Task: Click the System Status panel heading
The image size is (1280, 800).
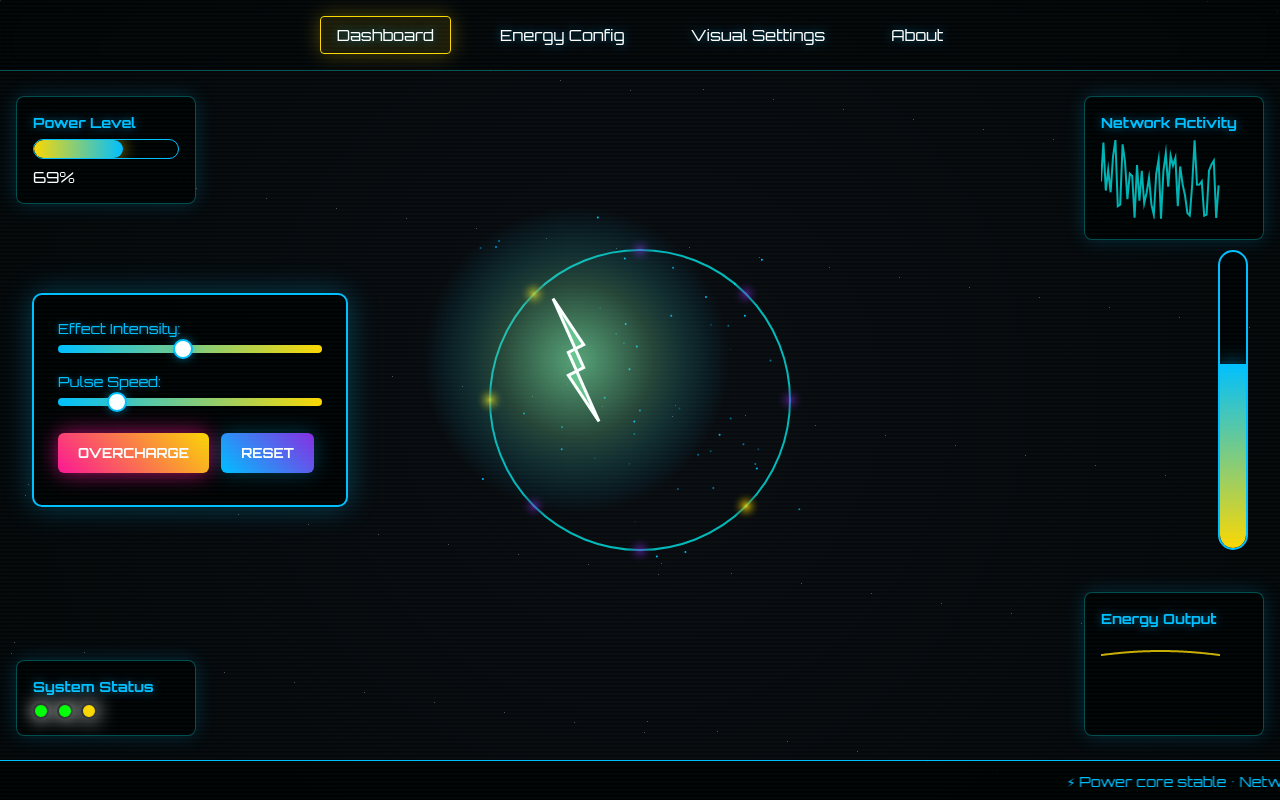Action: (x=93, y=687)
